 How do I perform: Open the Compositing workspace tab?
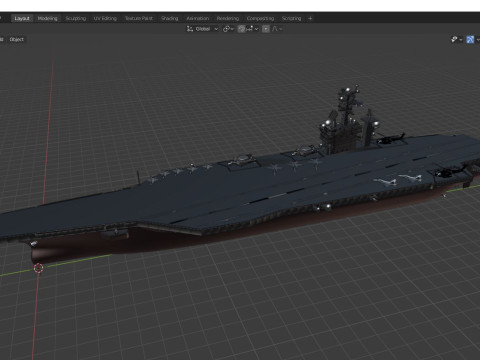click(x=260, y=18)
